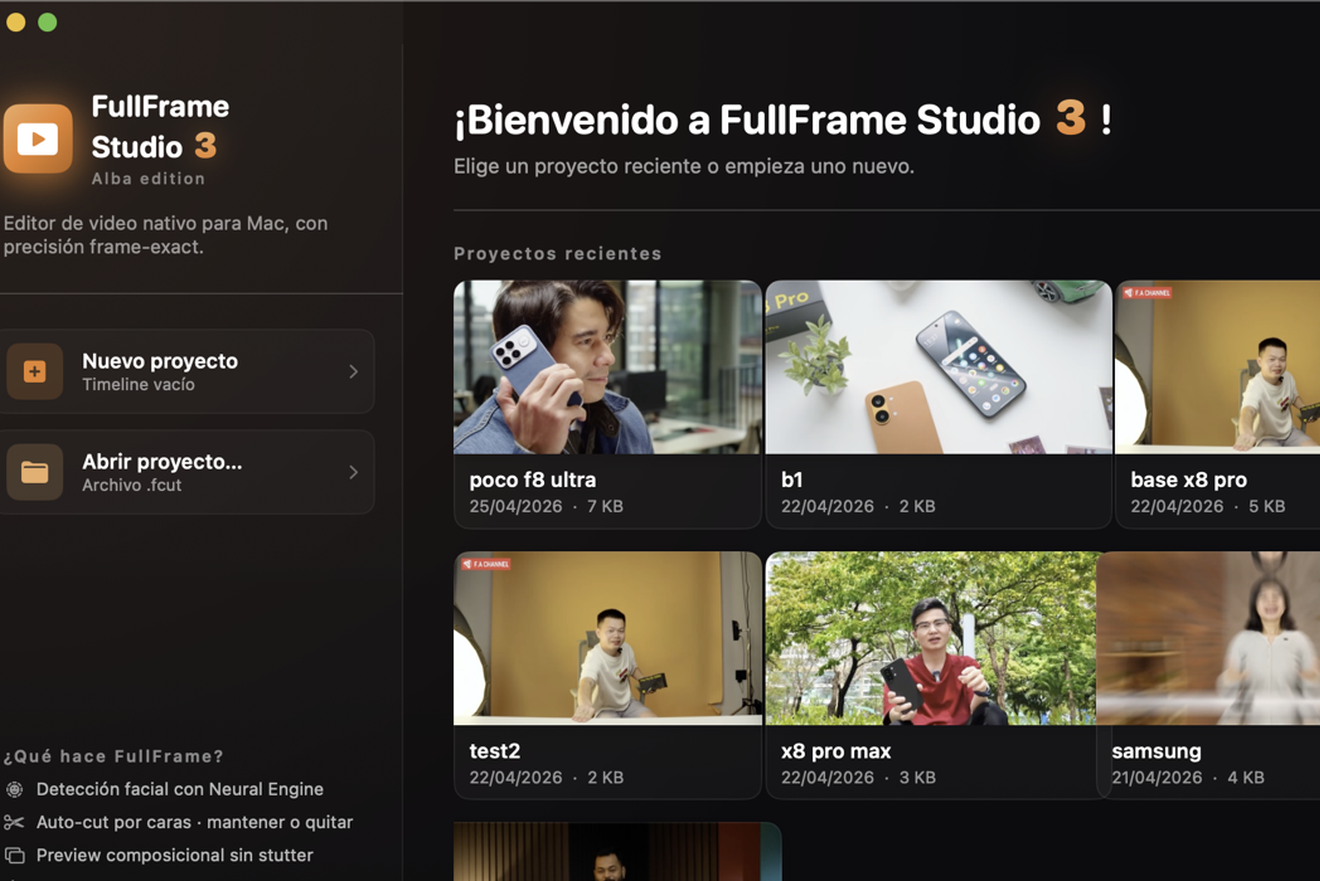Expand Abrir proyecto via its chevron
The image size is (1320, 881).
coord(352,471)
